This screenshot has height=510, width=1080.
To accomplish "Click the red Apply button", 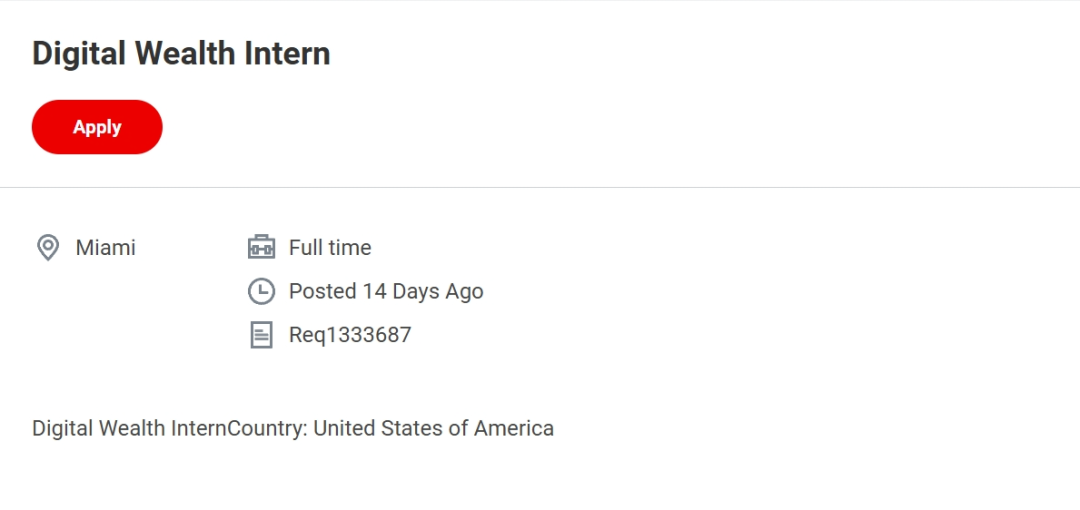I will (x=97, y=127).
